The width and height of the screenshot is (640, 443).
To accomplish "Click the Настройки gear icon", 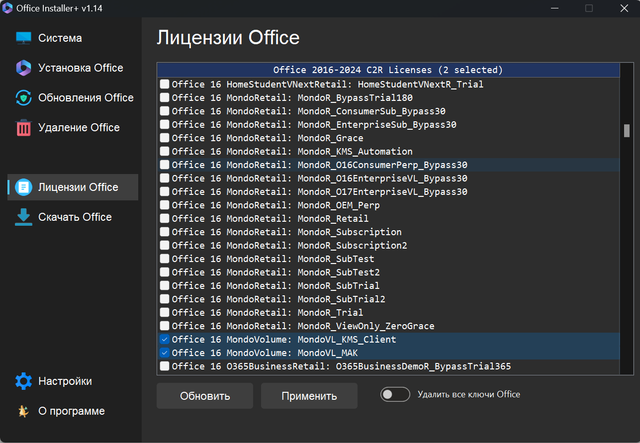I will pyautogui.click(x=23, y=381).
